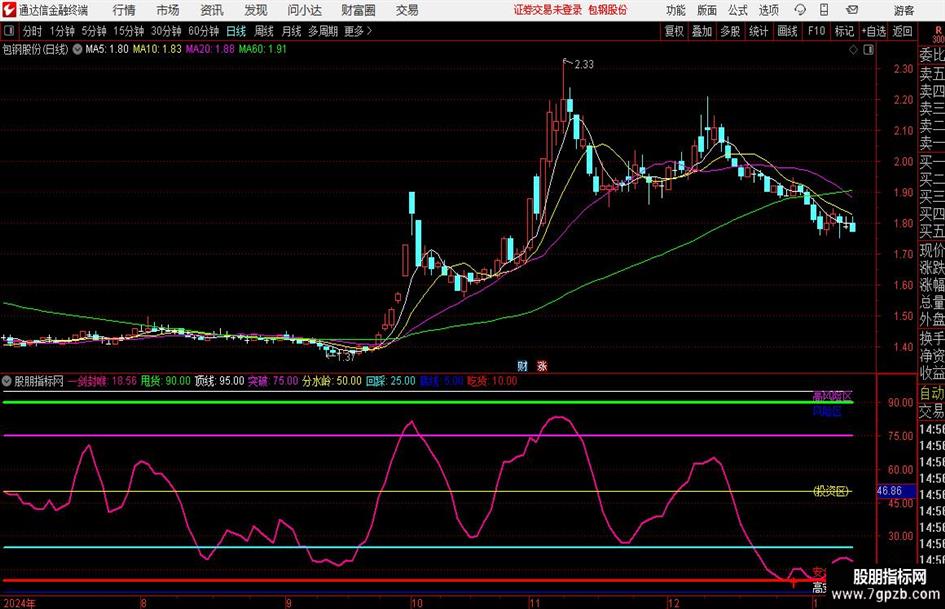Click the mobile phone icon in title bar
The height and width of the screenshot is (609, 945).
point(824,10)
